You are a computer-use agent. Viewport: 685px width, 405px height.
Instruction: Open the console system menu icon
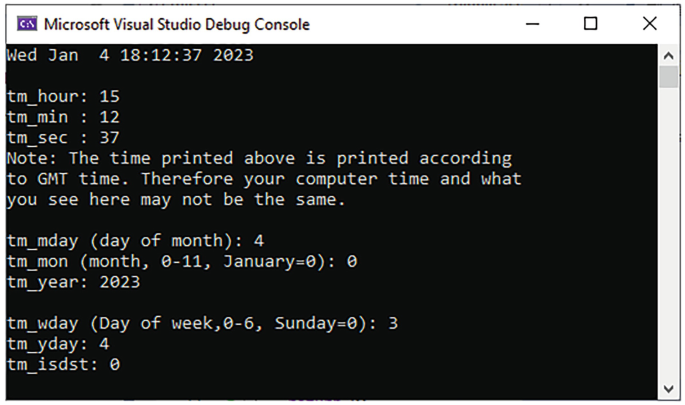[27, 24]
